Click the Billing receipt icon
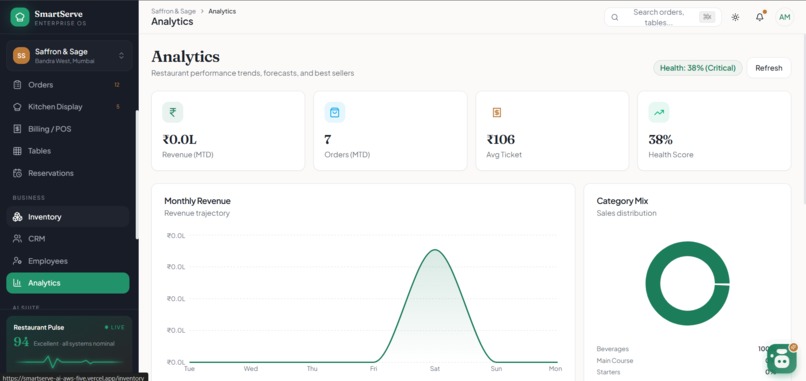Viewport: 806px width, 381px height. click(17, 129)
